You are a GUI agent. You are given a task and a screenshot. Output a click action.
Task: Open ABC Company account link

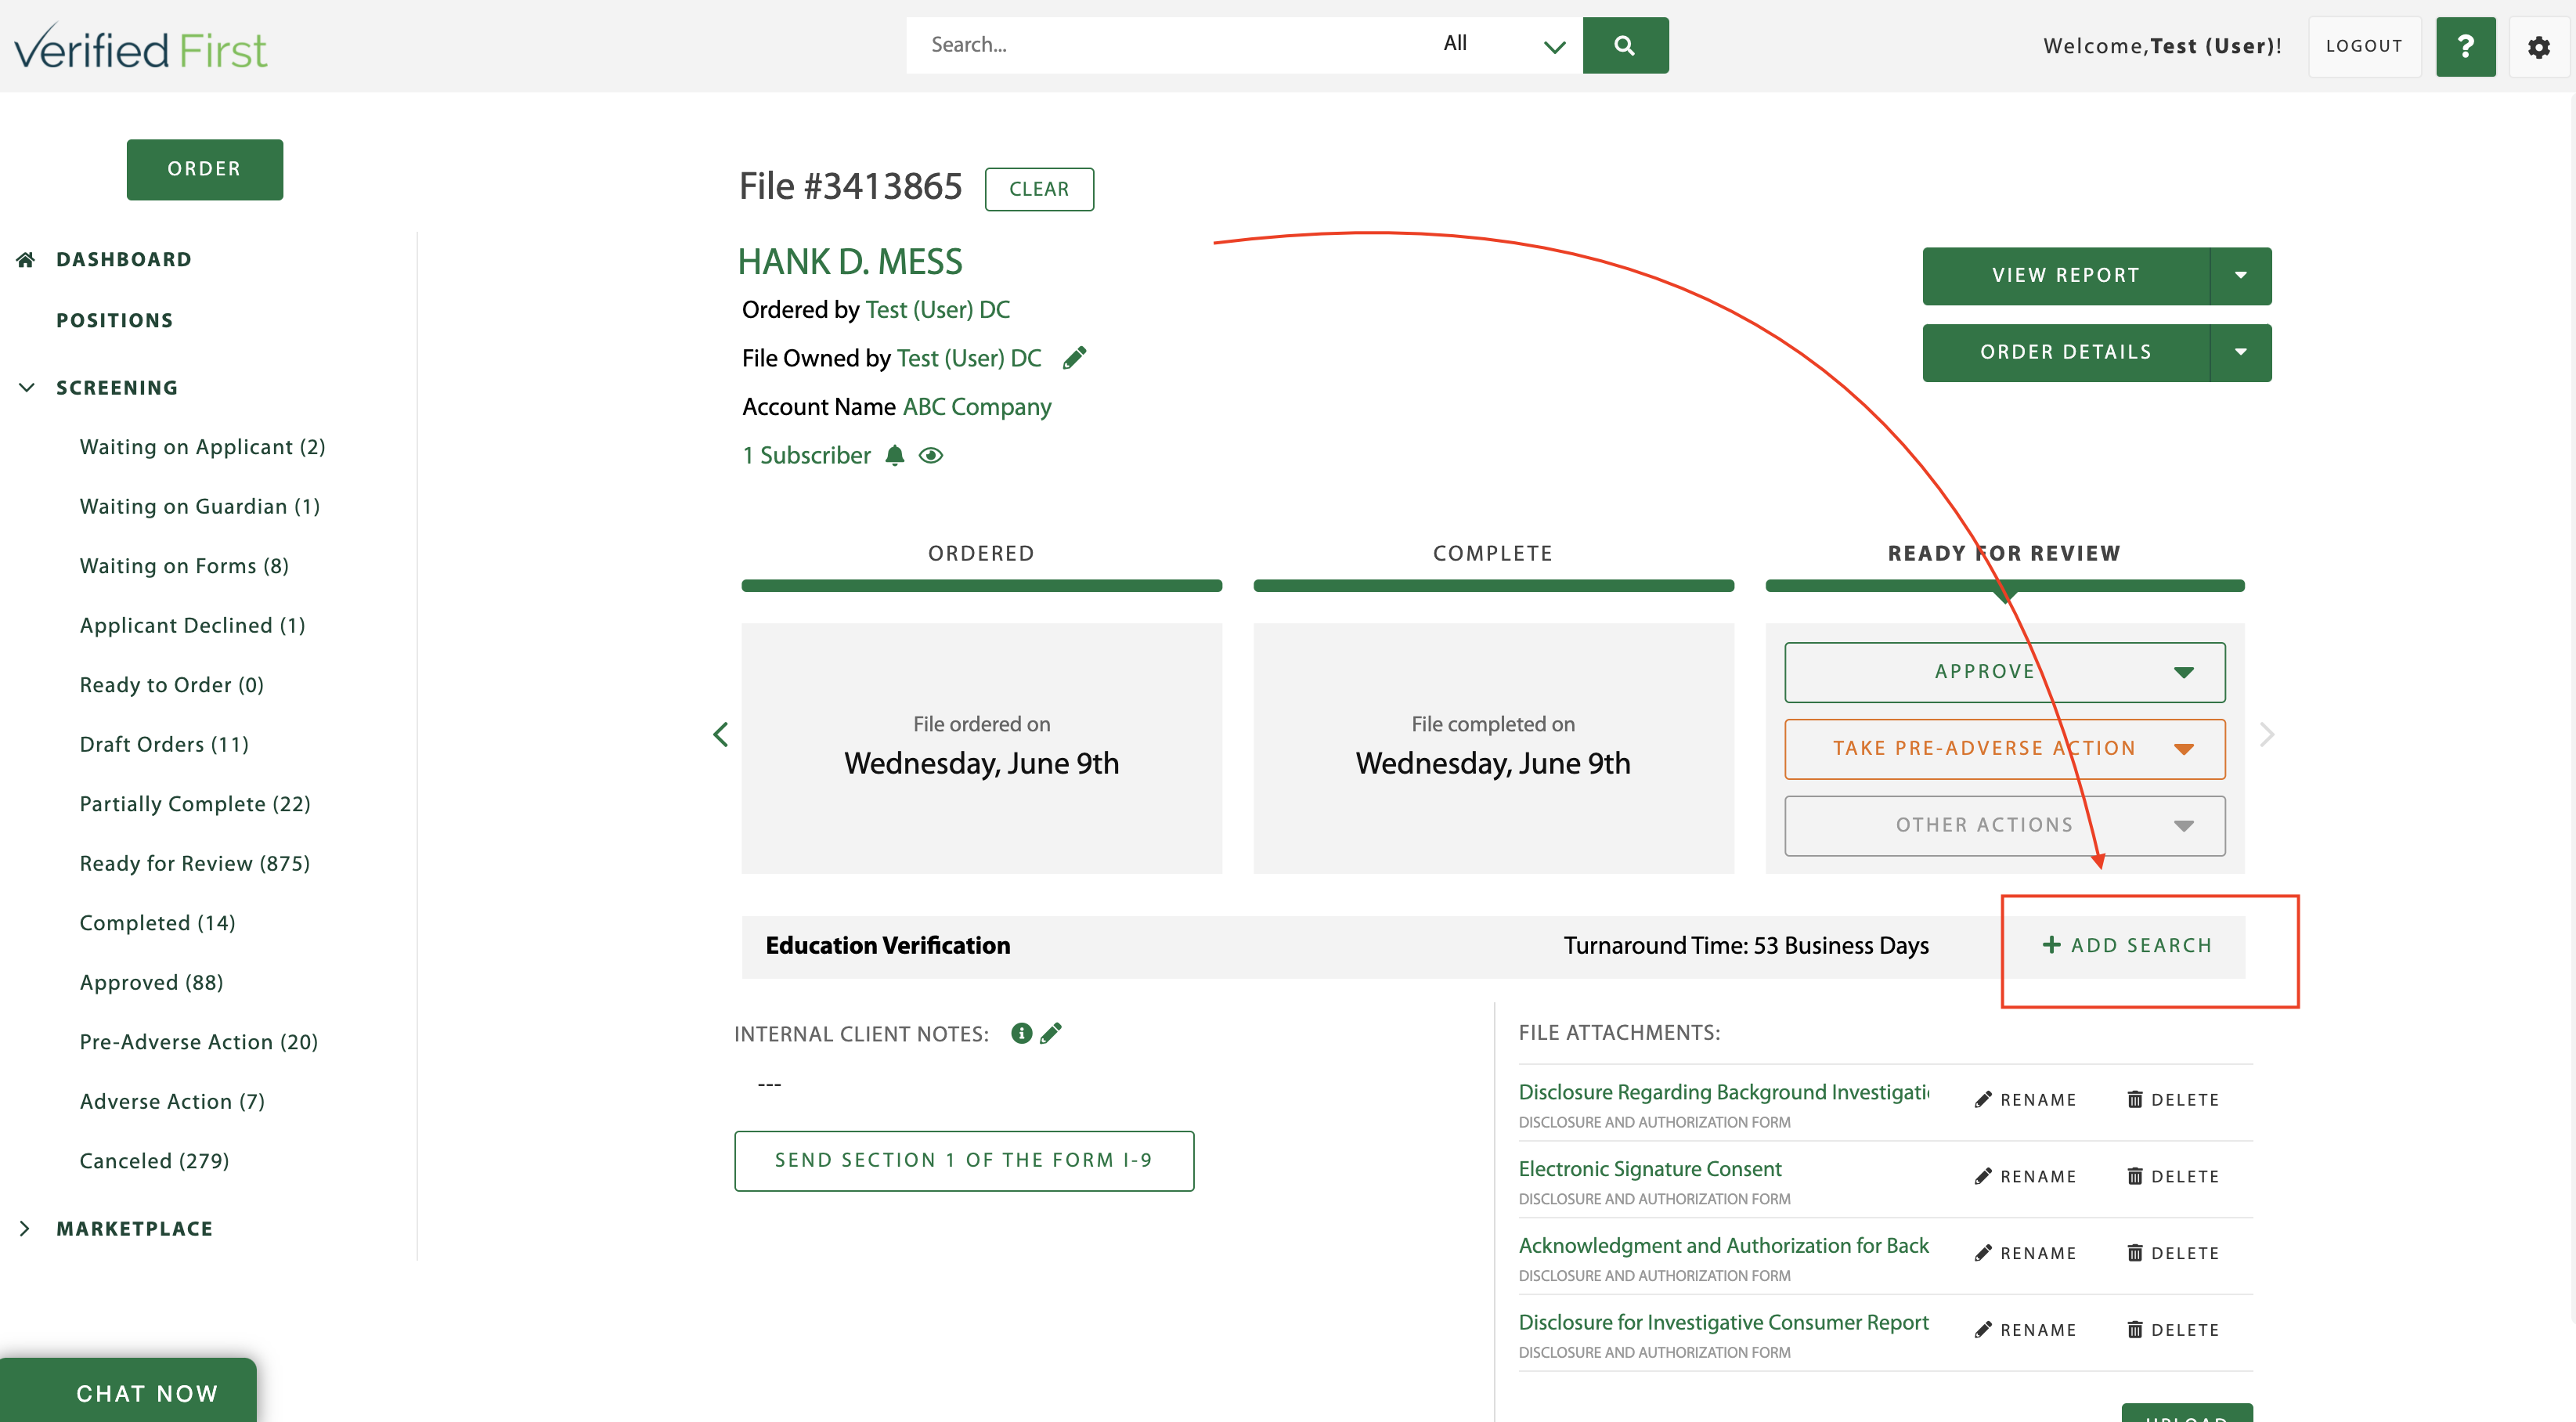[x=977, y=407]
